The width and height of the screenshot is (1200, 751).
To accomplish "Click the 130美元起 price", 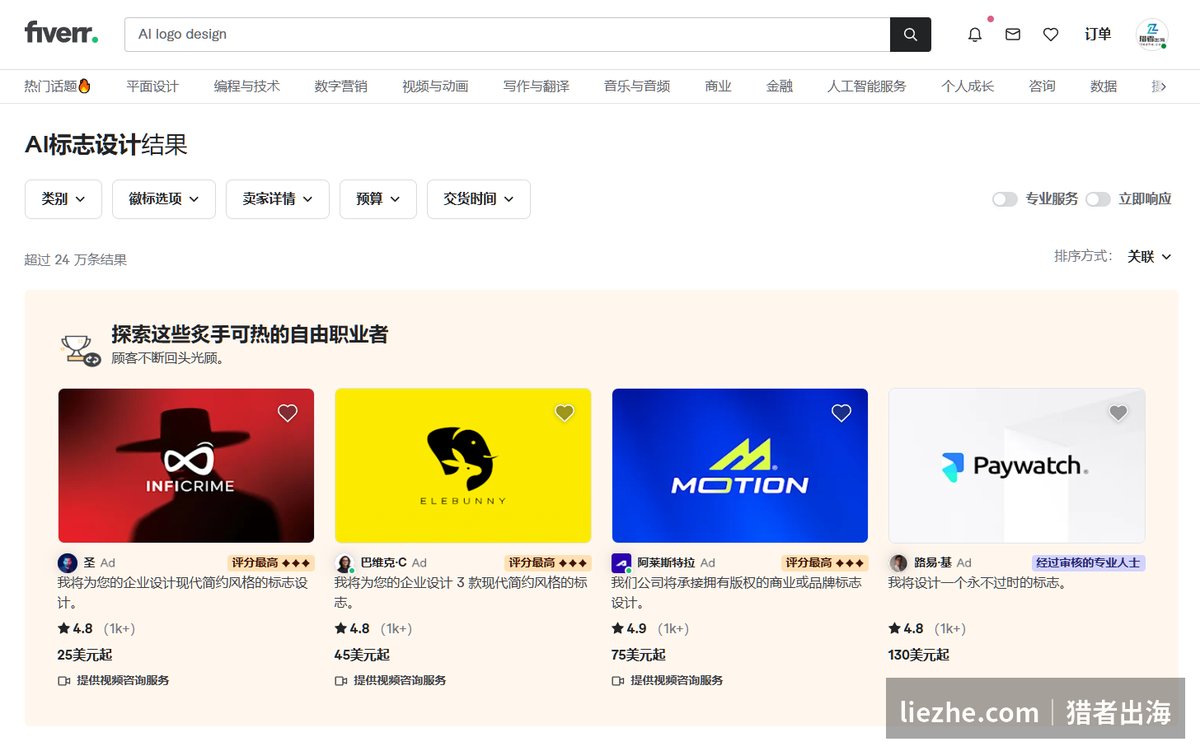I will pos(919,655).
